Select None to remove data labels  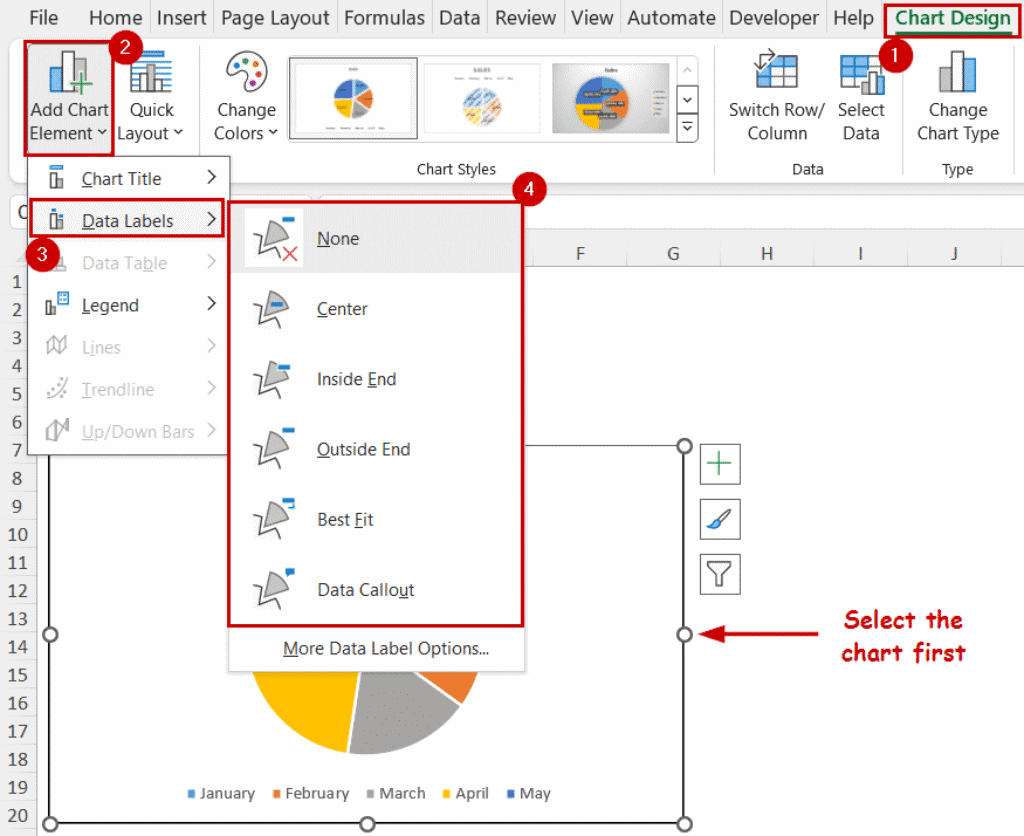click(337, 238)
